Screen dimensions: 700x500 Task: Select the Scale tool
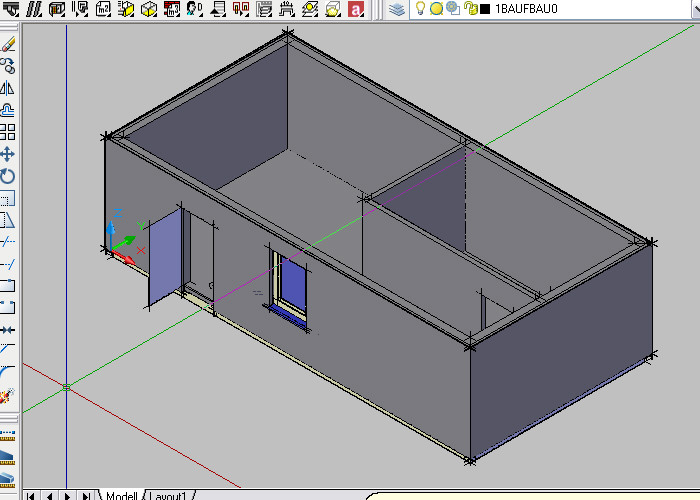click(x=8, y=198)
